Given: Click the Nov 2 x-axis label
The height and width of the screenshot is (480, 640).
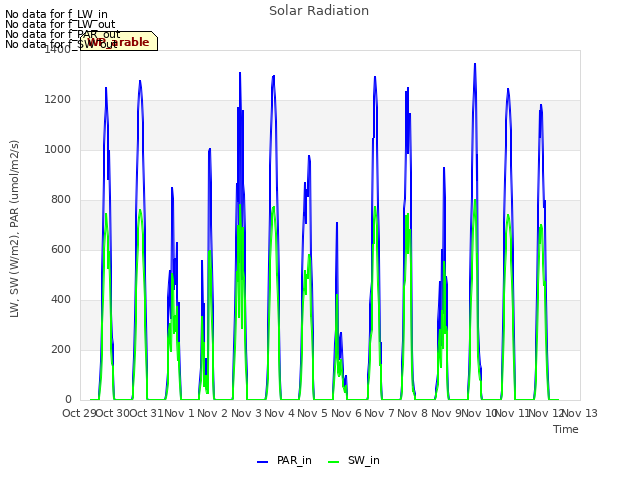Looking at the screenshot, I should (x=212, y=413).
